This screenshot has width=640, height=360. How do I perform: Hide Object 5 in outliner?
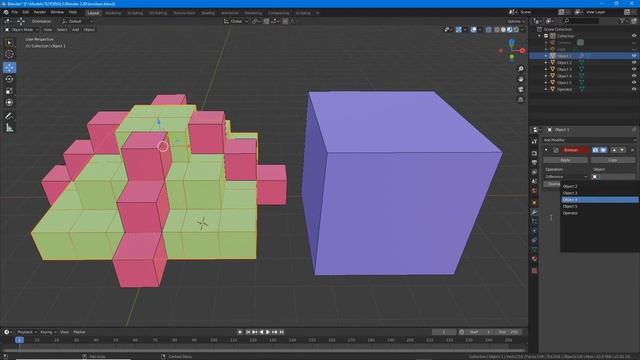coord(634,82)
